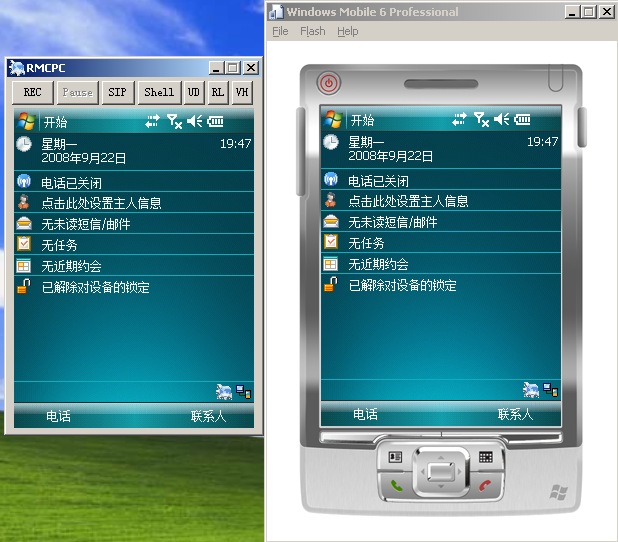Viewport: 618px width, 542px height.
Task: Click the calendar grid hardware button on the device
Action: (486, 457)
